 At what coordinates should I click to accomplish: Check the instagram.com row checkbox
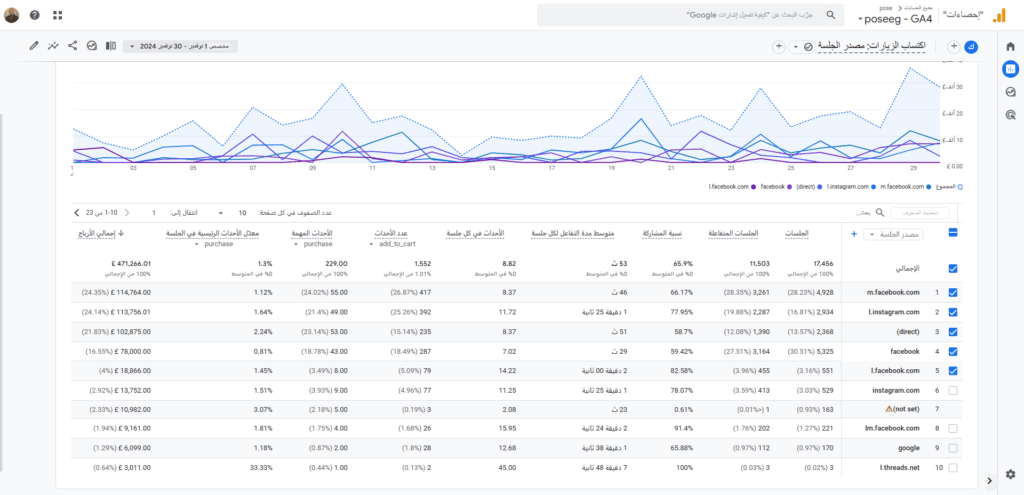(952, 390)
